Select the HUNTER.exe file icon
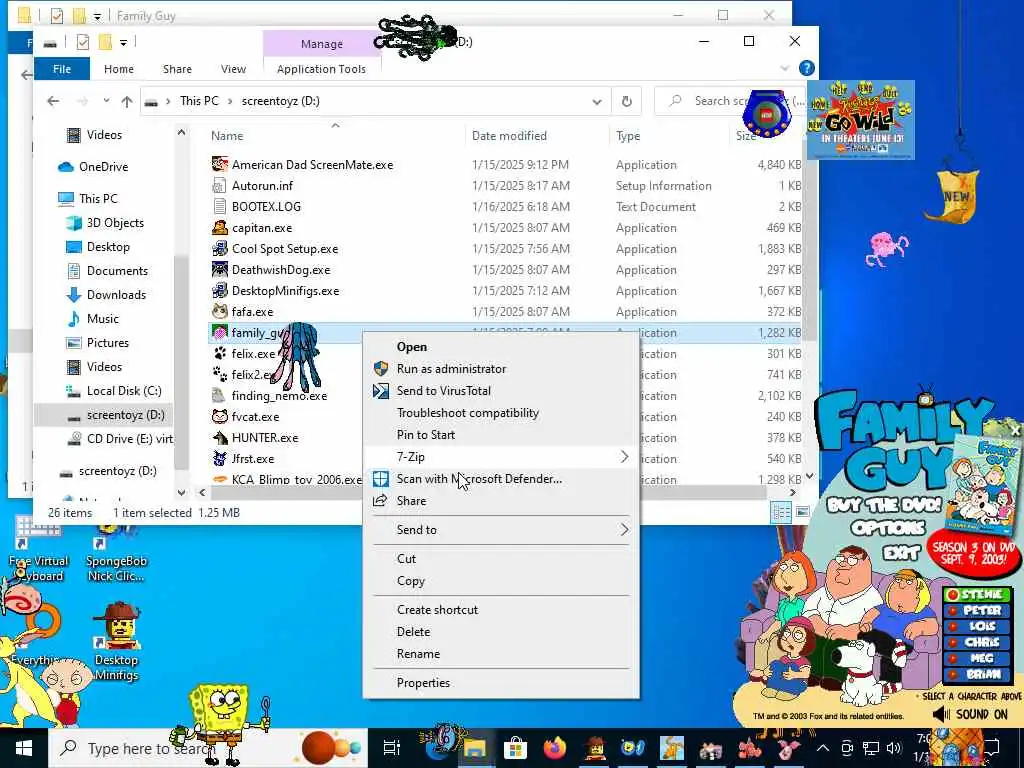 point(219,437)
